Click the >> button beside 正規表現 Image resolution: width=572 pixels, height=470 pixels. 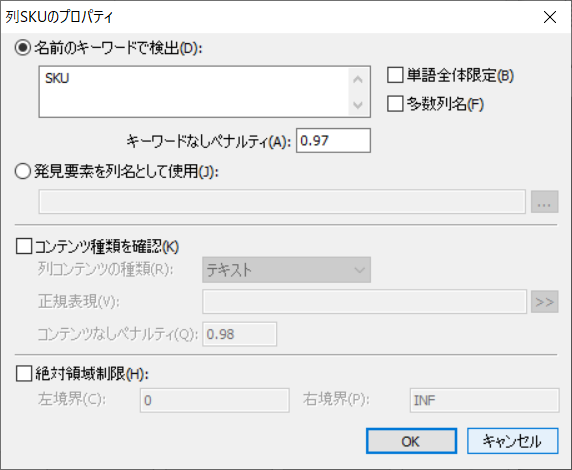coord(544,302)
